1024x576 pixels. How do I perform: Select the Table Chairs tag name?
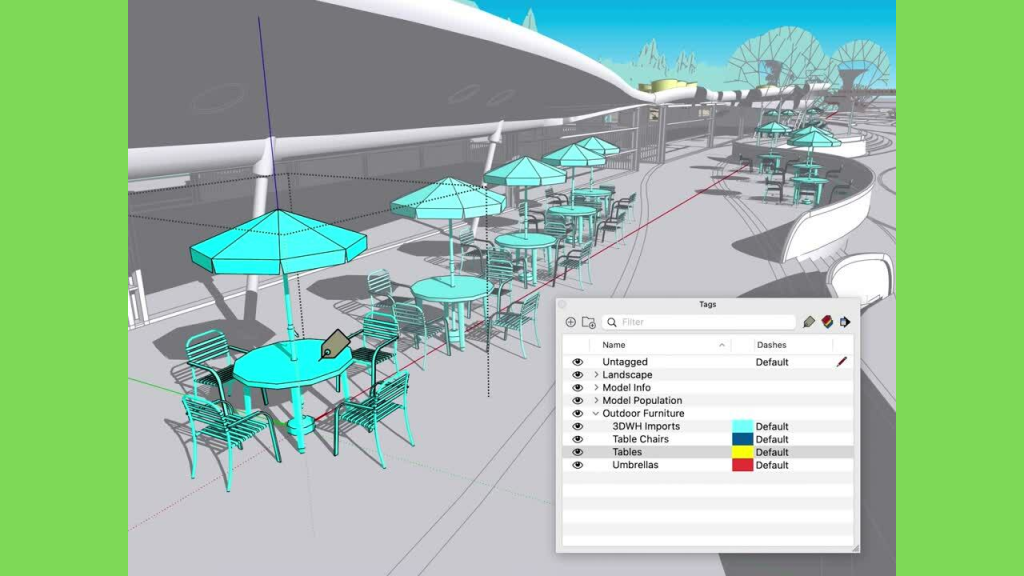(641, 440)
